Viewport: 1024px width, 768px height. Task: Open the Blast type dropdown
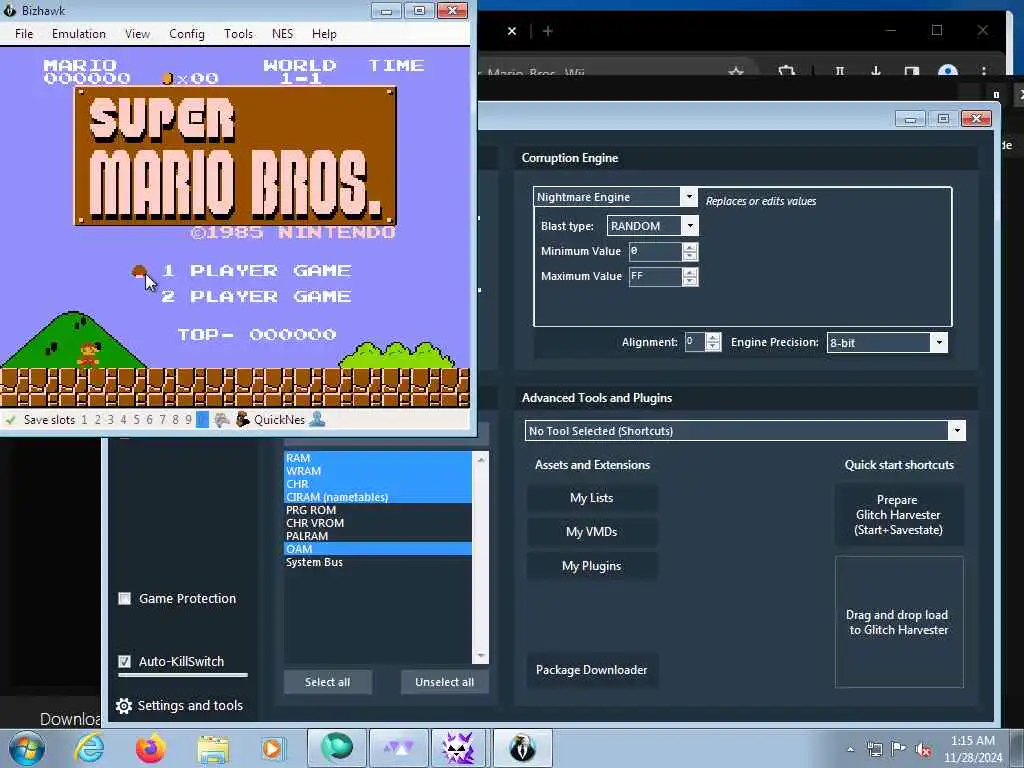[x=690, y=226]
